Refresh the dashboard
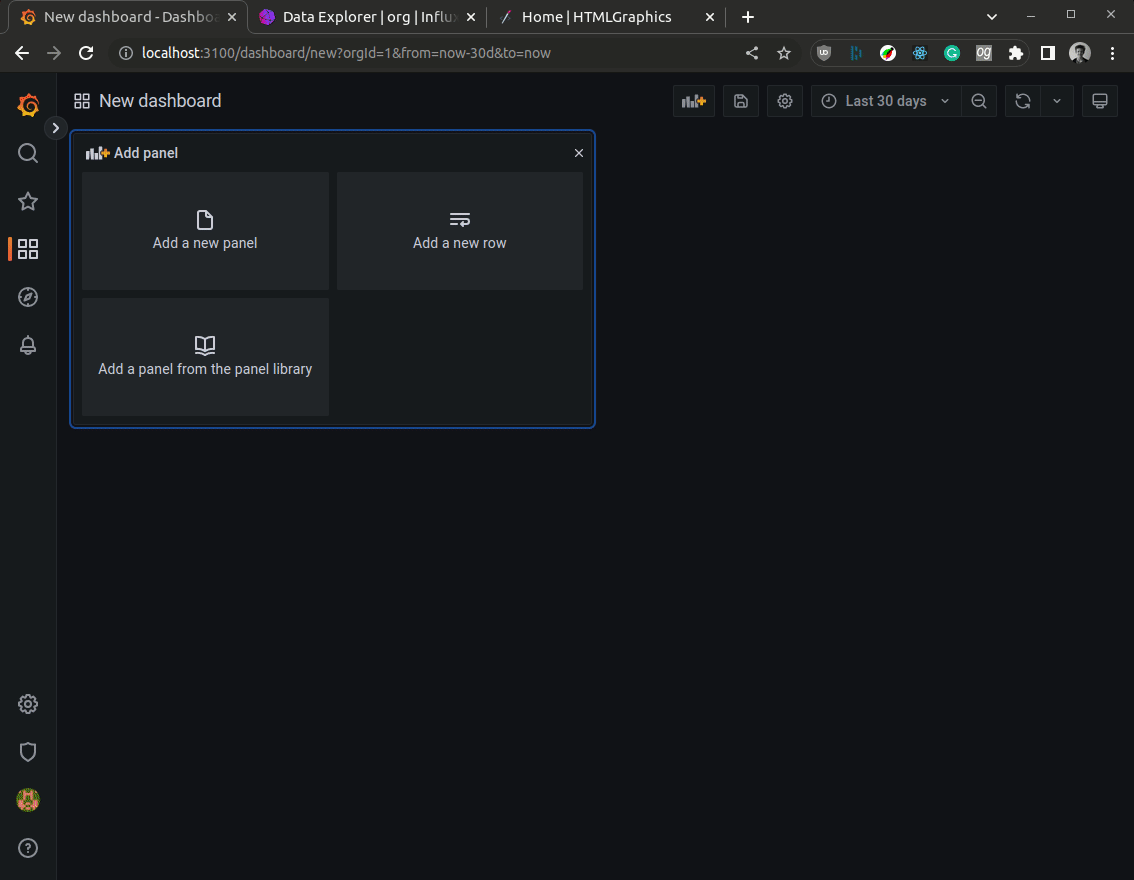1134x880 pixels. tap(1023, 101)
